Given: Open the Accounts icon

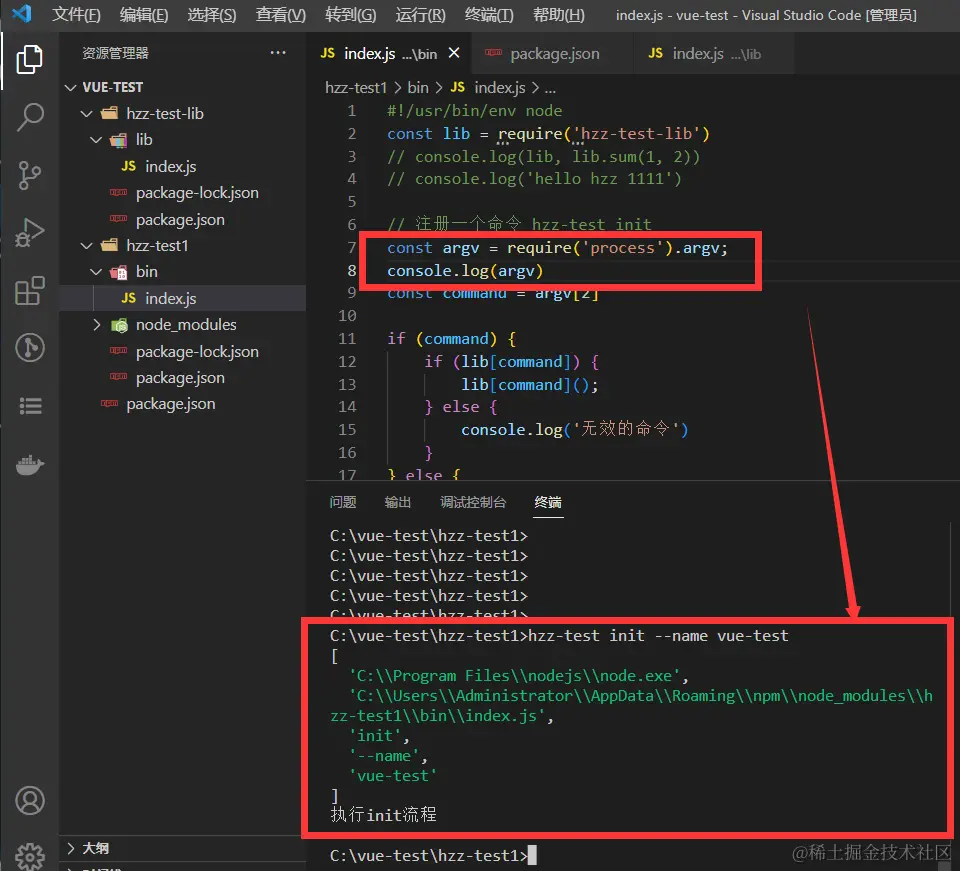Looking at the screenshot, I should [29, 801].
